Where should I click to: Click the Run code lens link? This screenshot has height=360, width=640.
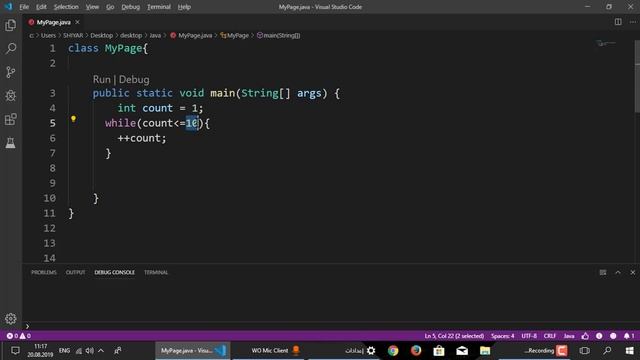(102, 79)
